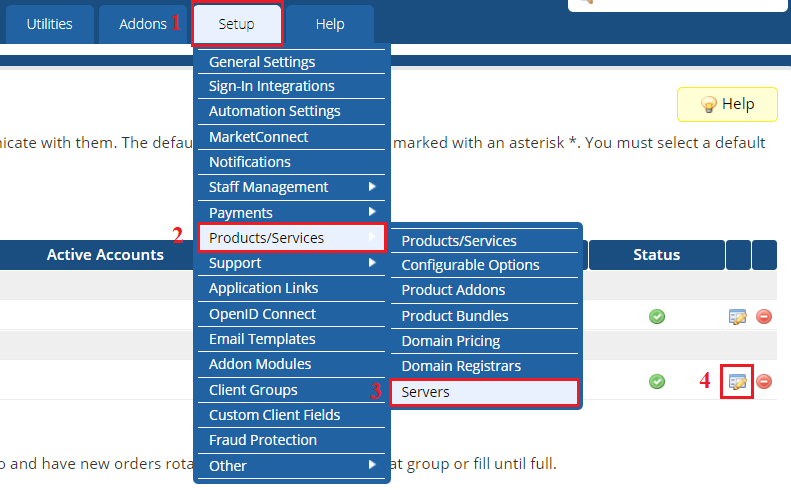Screen dimensions: 791x490
Task: Click the Active Accounts column header
Action: coord(105,255)
